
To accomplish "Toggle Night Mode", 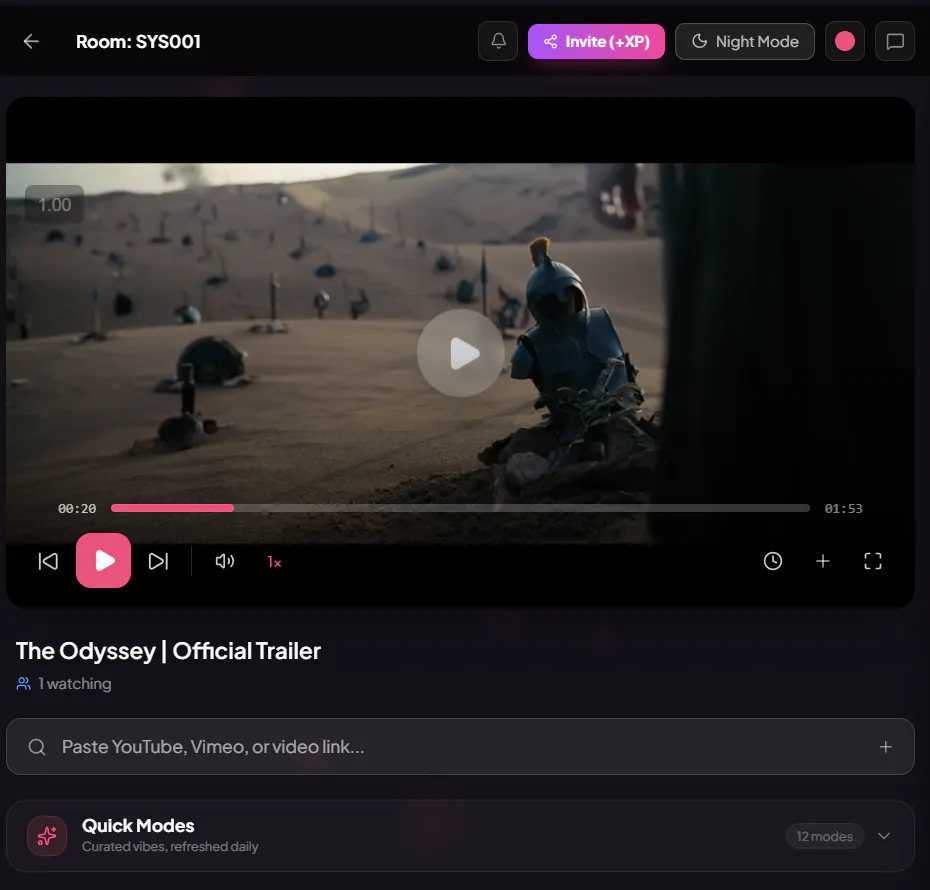I will click(x=744, y=42).
